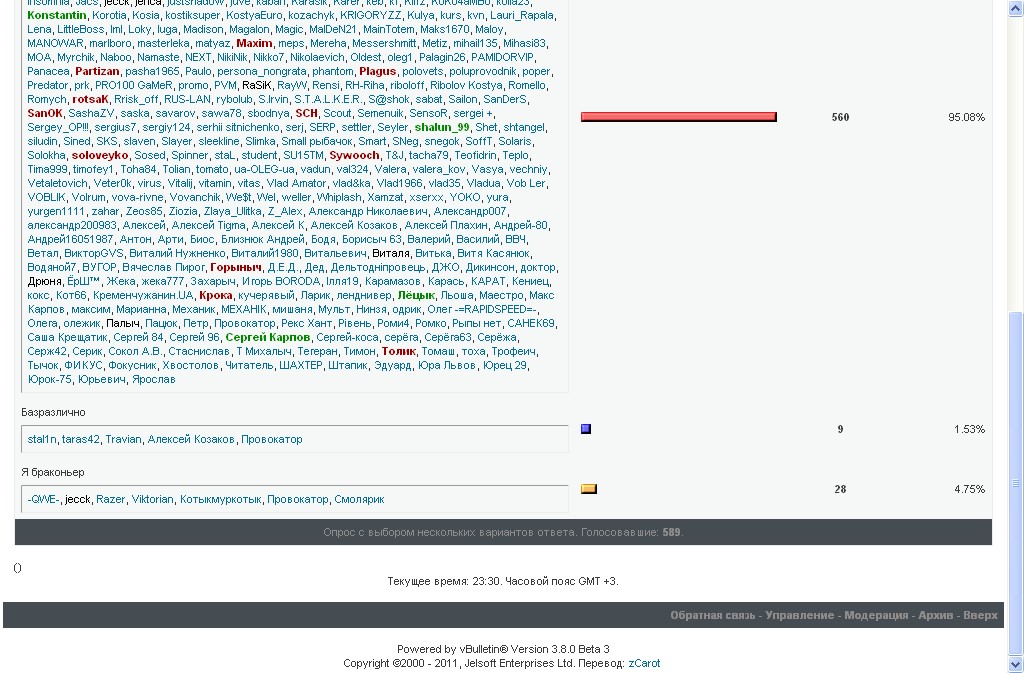
Task: Open Сергей Карпов's profile link
Action: pyautogui.click(x=268, y=338)
